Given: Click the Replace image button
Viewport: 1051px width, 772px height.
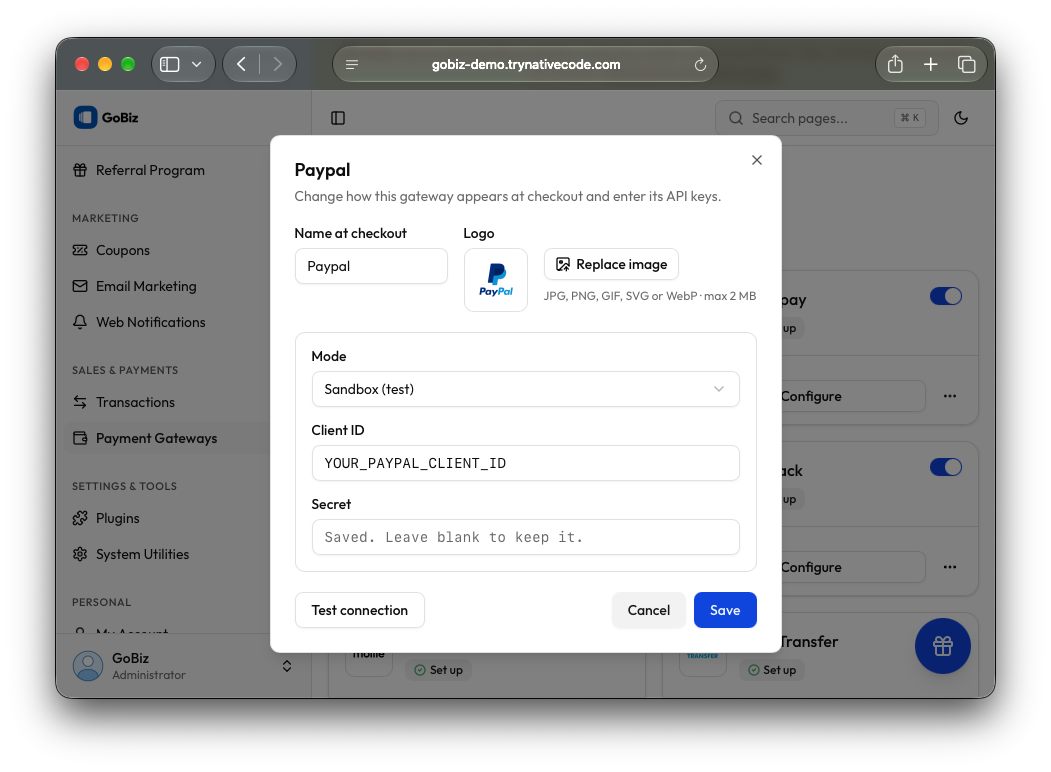Looking at the screenshot, I should pyautogui.click(x=611, y=264).
